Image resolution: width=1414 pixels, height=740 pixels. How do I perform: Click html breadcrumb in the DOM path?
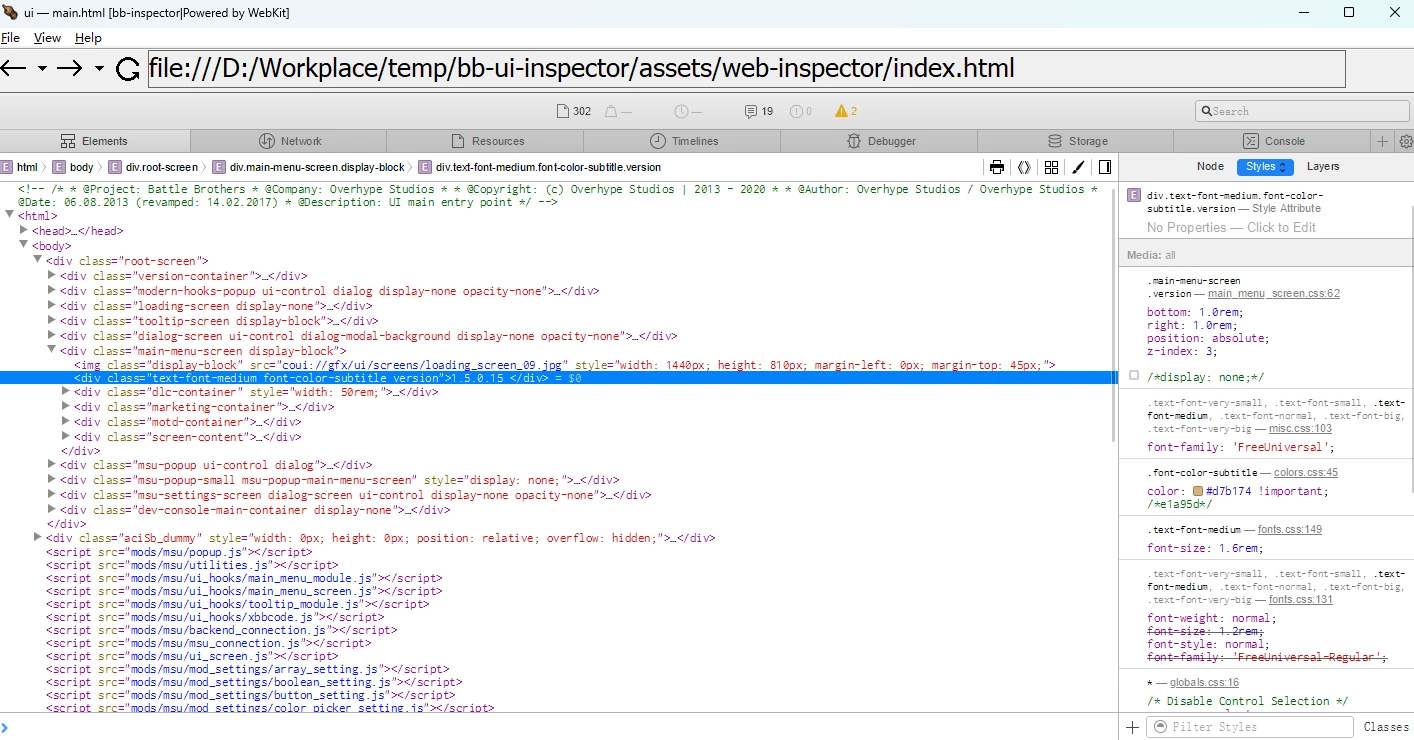tap(19, 167)
